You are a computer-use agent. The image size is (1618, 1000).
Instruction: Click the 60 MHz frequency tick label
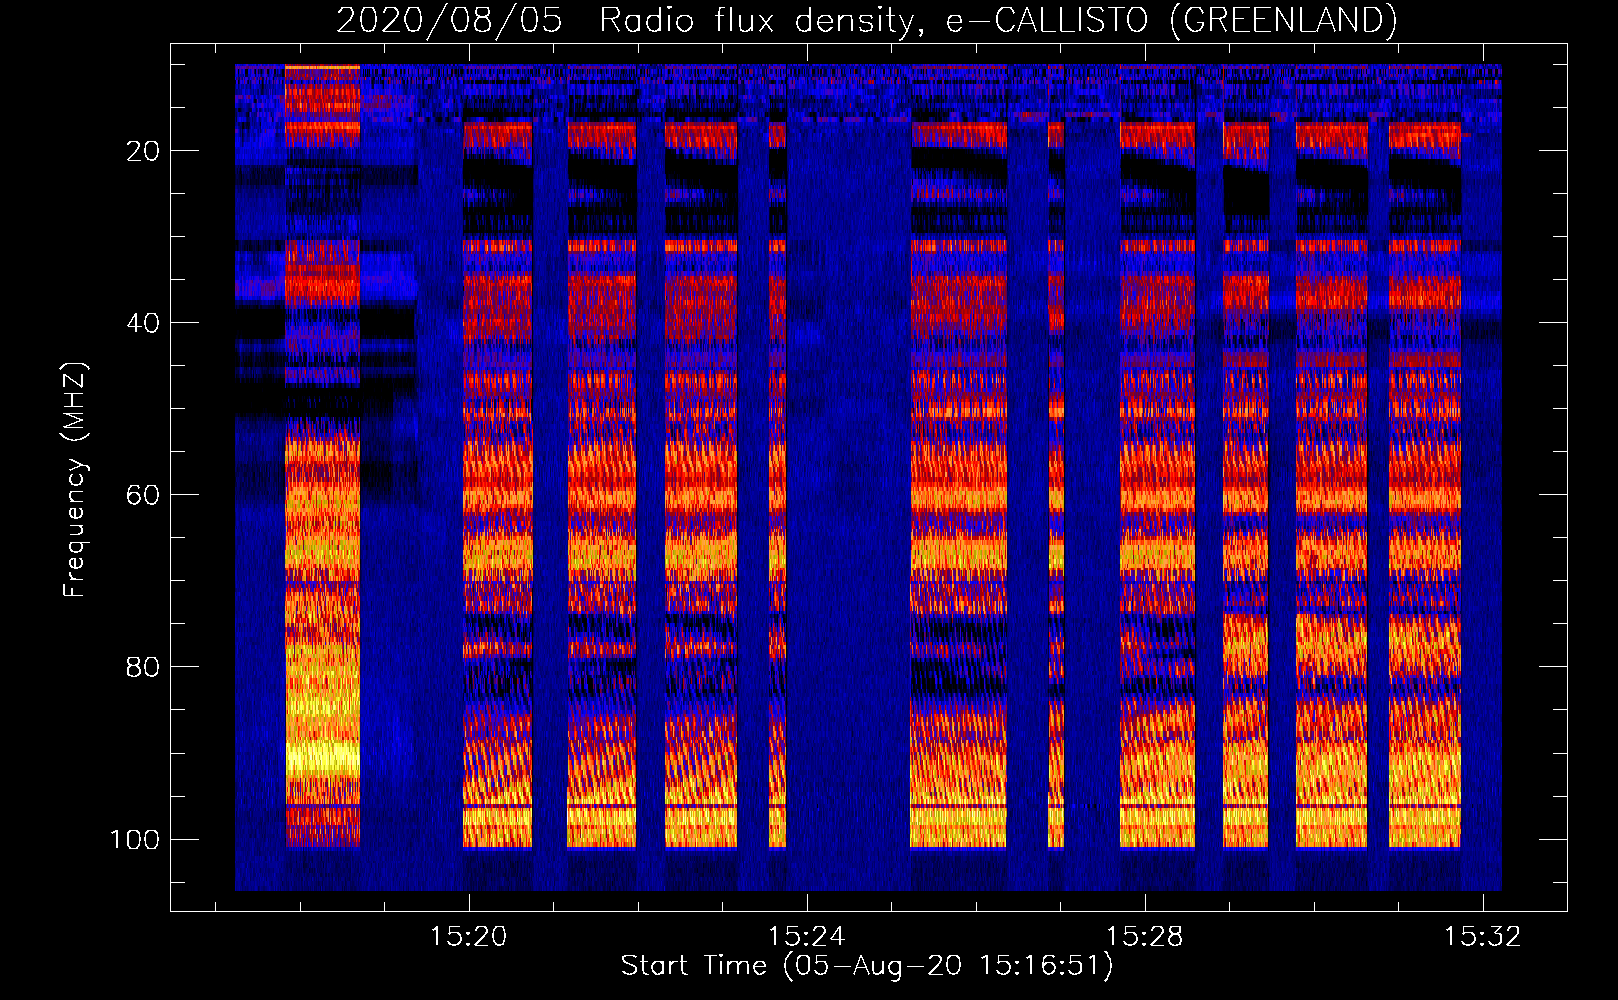coord(143,495)
